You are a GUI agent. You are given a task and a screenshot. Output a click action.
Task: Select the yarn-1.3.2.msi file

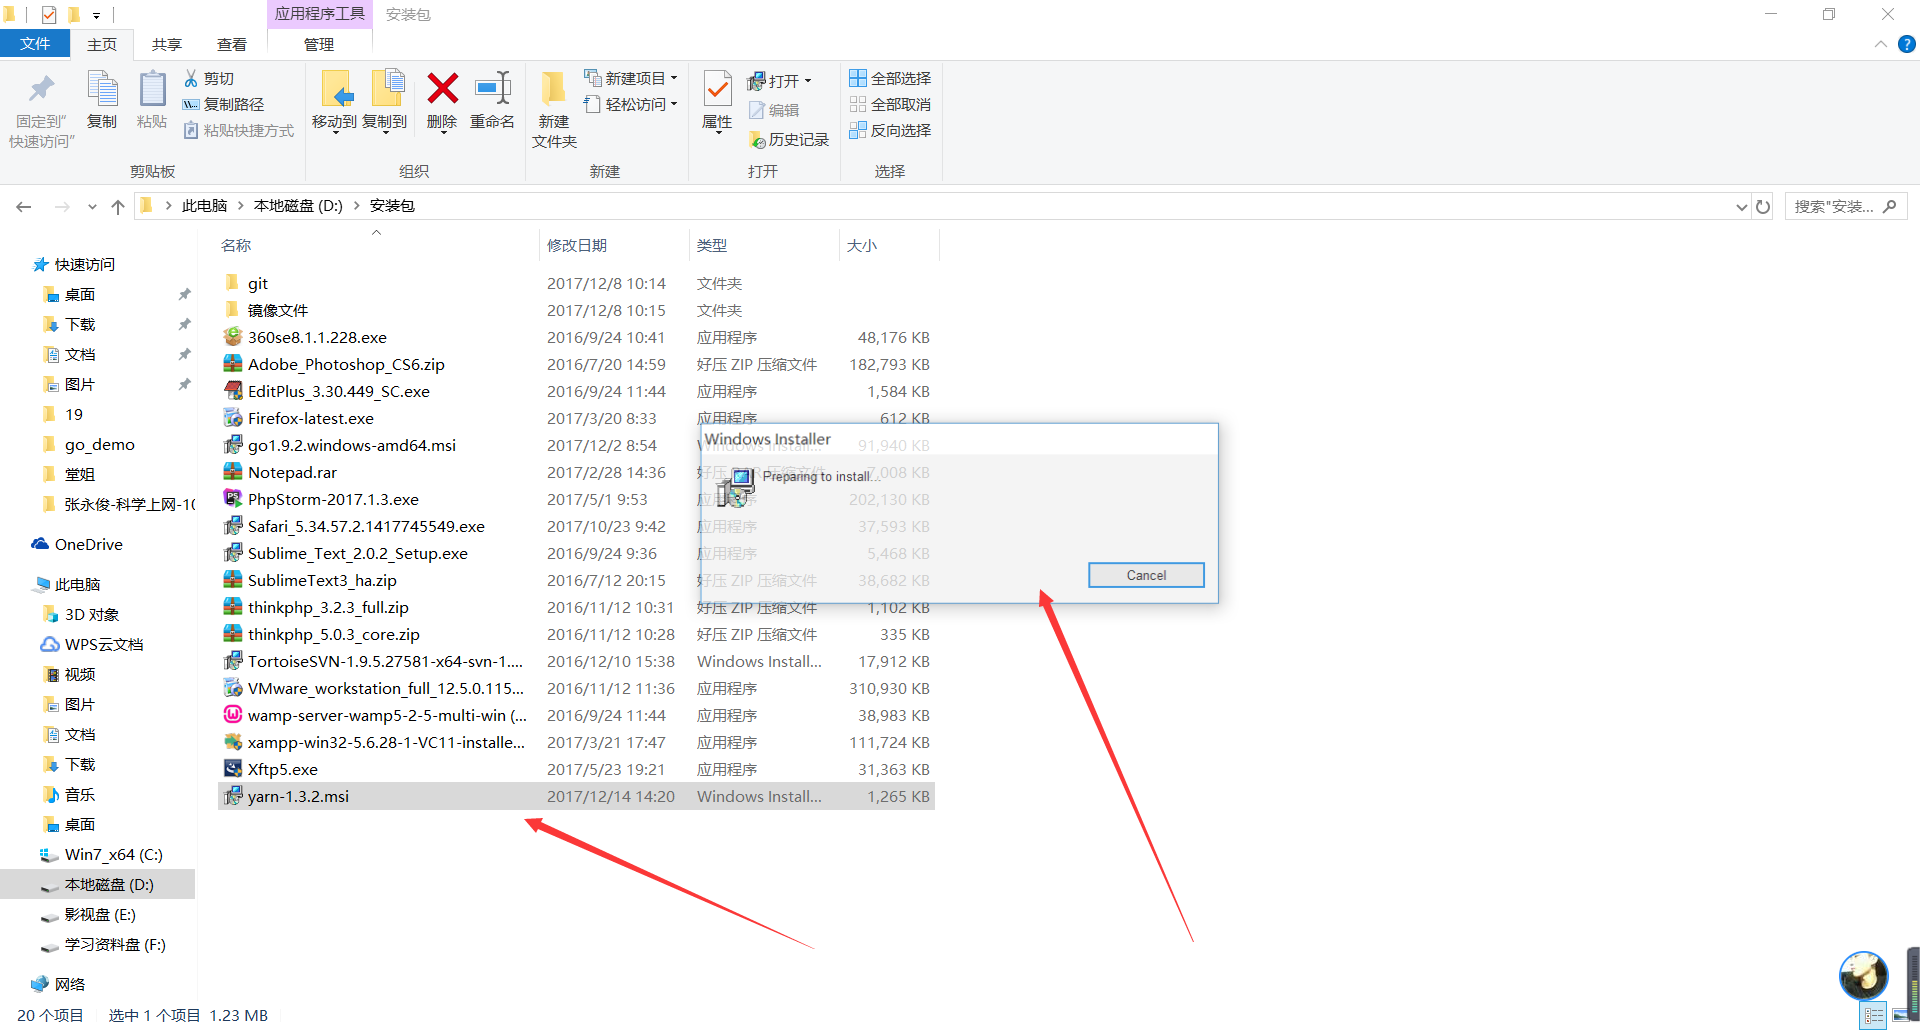[576, 796]
